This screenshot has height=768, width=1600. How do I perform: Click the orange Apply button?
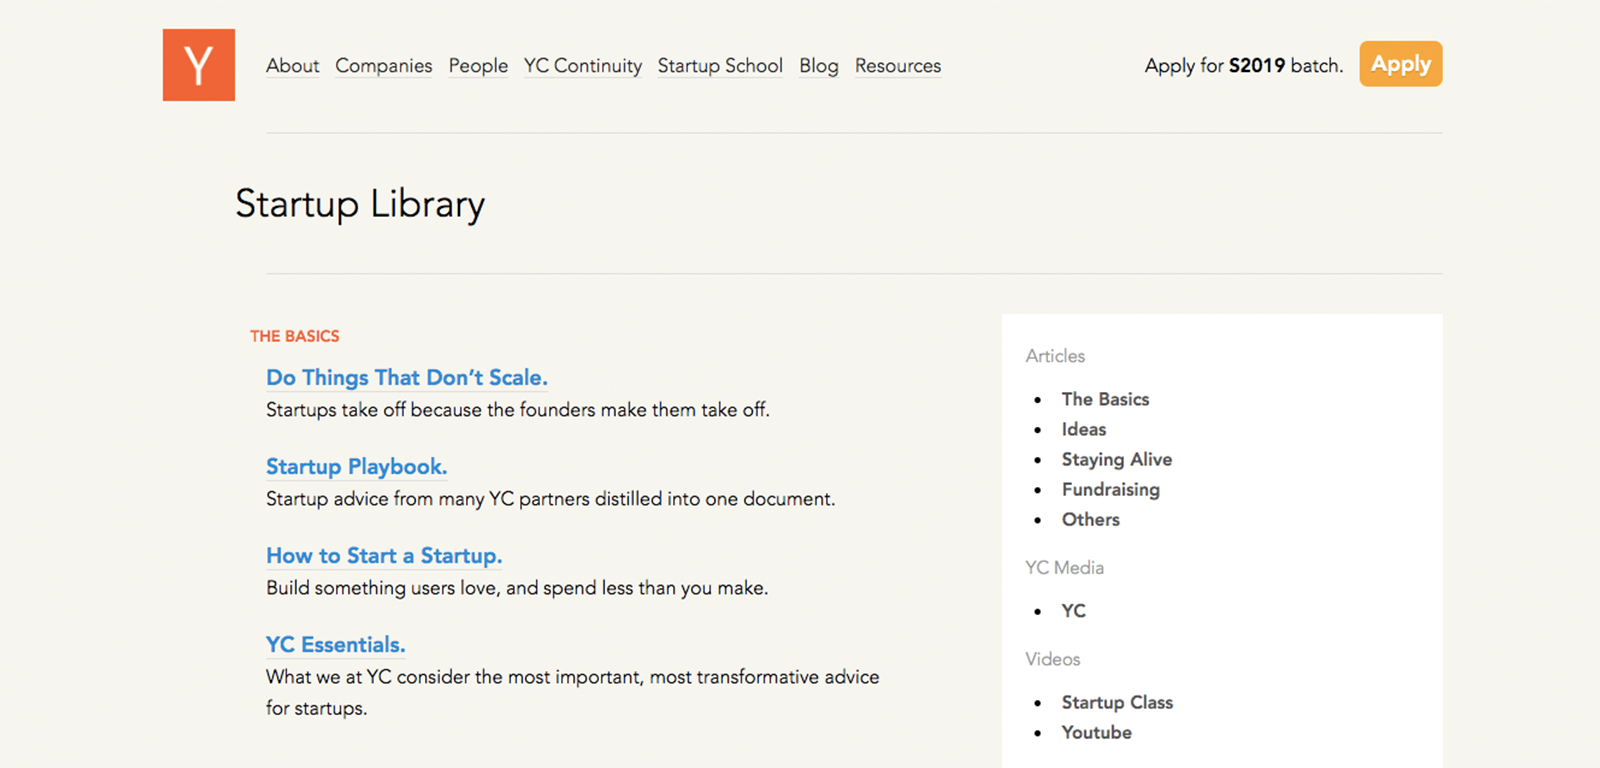click(1400, 64)
